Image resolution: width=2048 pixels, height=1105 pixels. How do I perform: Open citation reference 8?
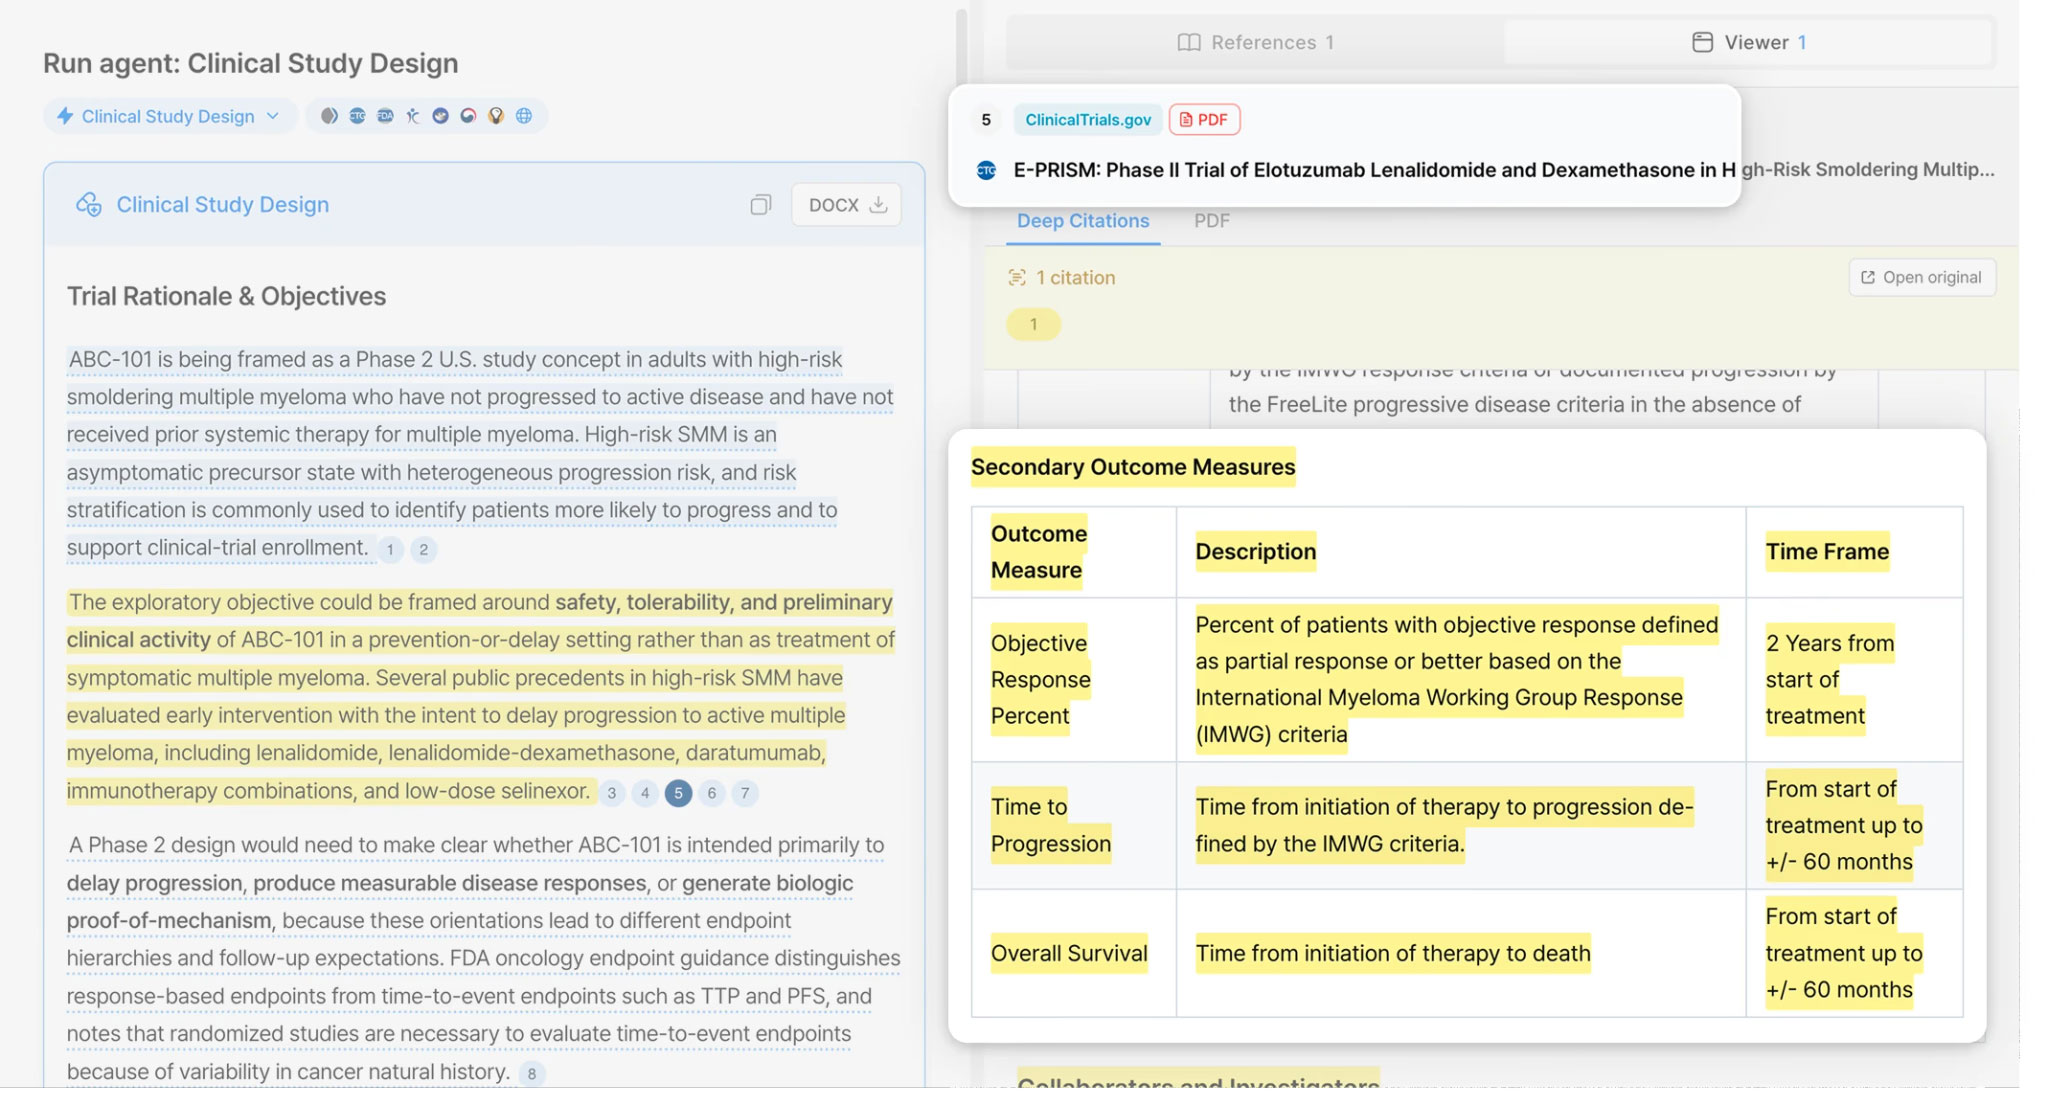coord(532,1074)
